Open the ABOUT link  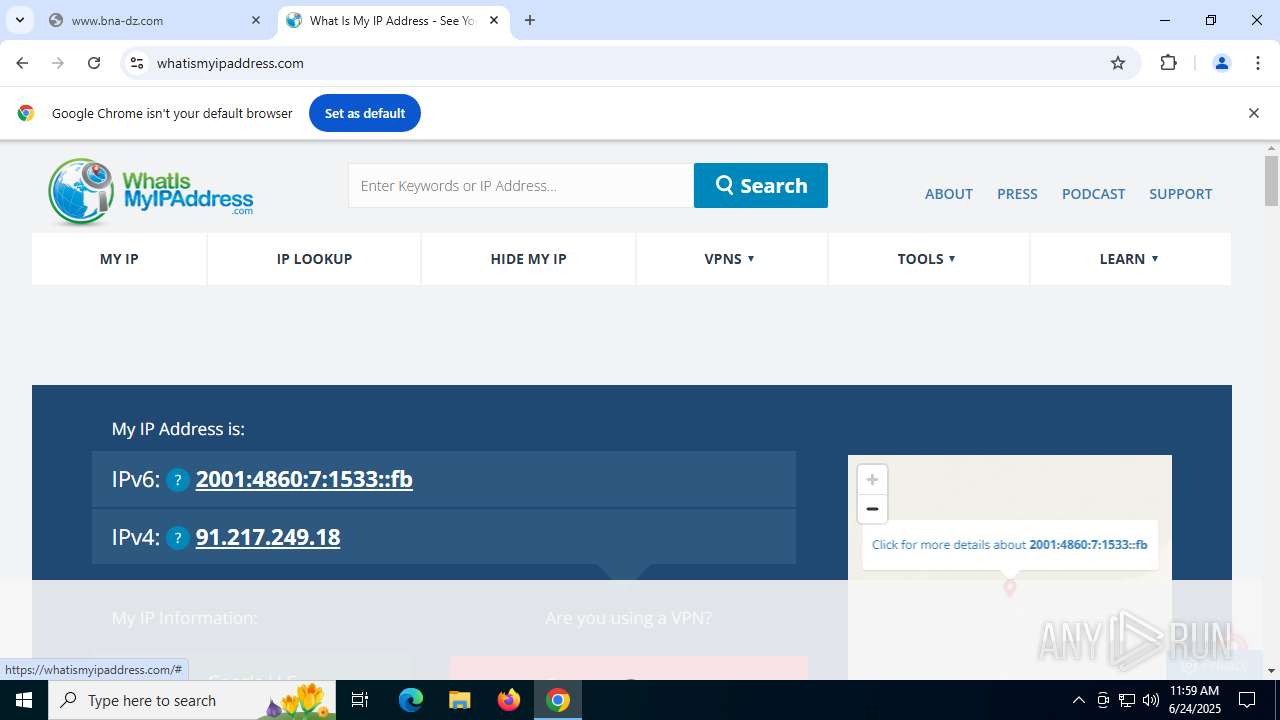pos(948,194)
